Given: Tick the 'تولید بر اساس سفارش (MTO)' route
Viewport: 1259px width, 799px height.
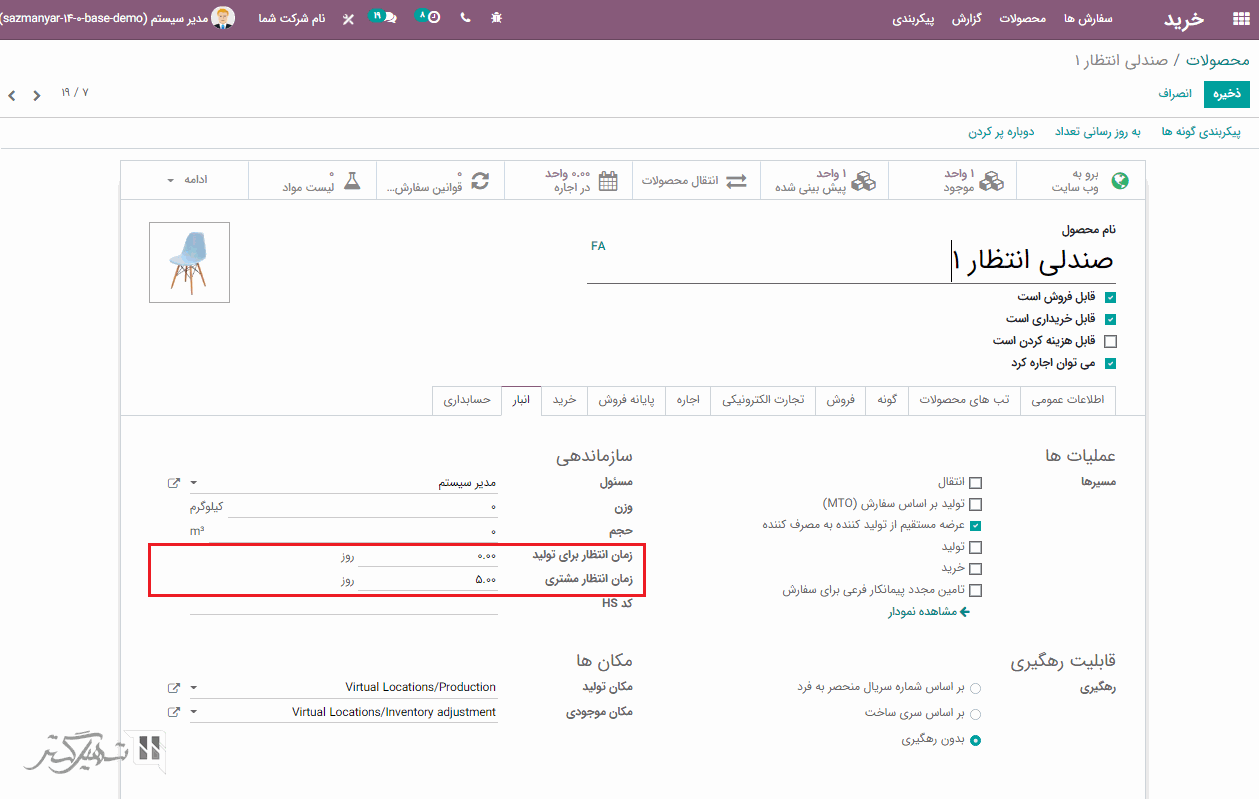Looking at the screenshot, I should coord(975,504).
